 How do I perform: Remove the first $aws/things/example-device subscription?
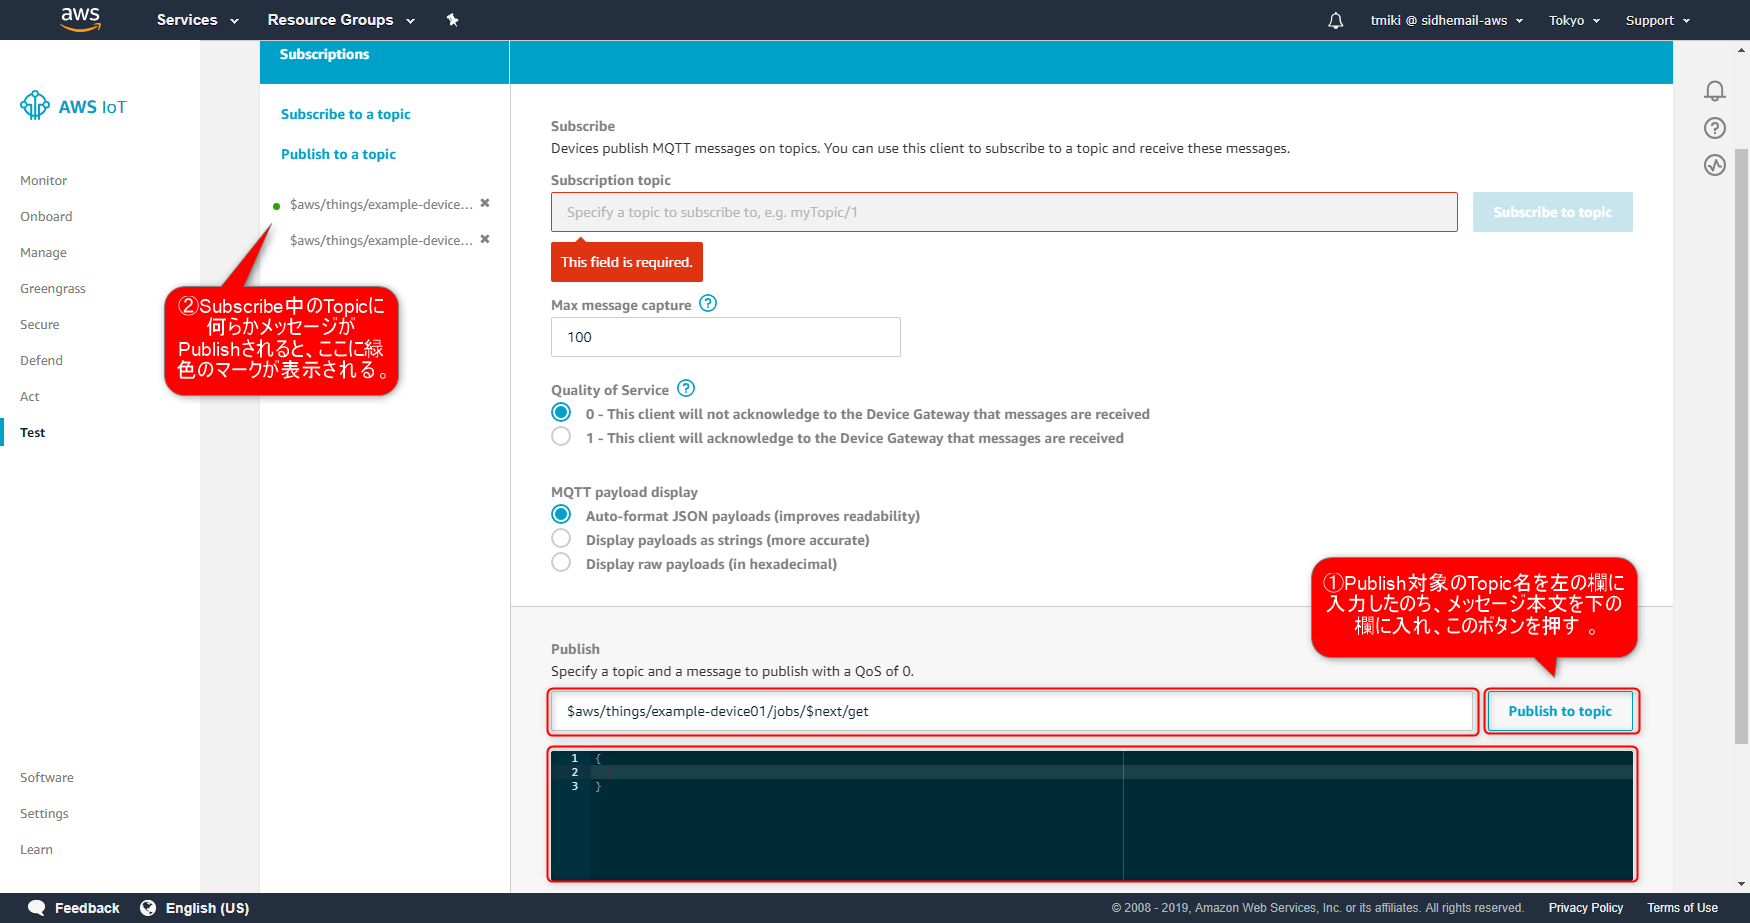485,203
